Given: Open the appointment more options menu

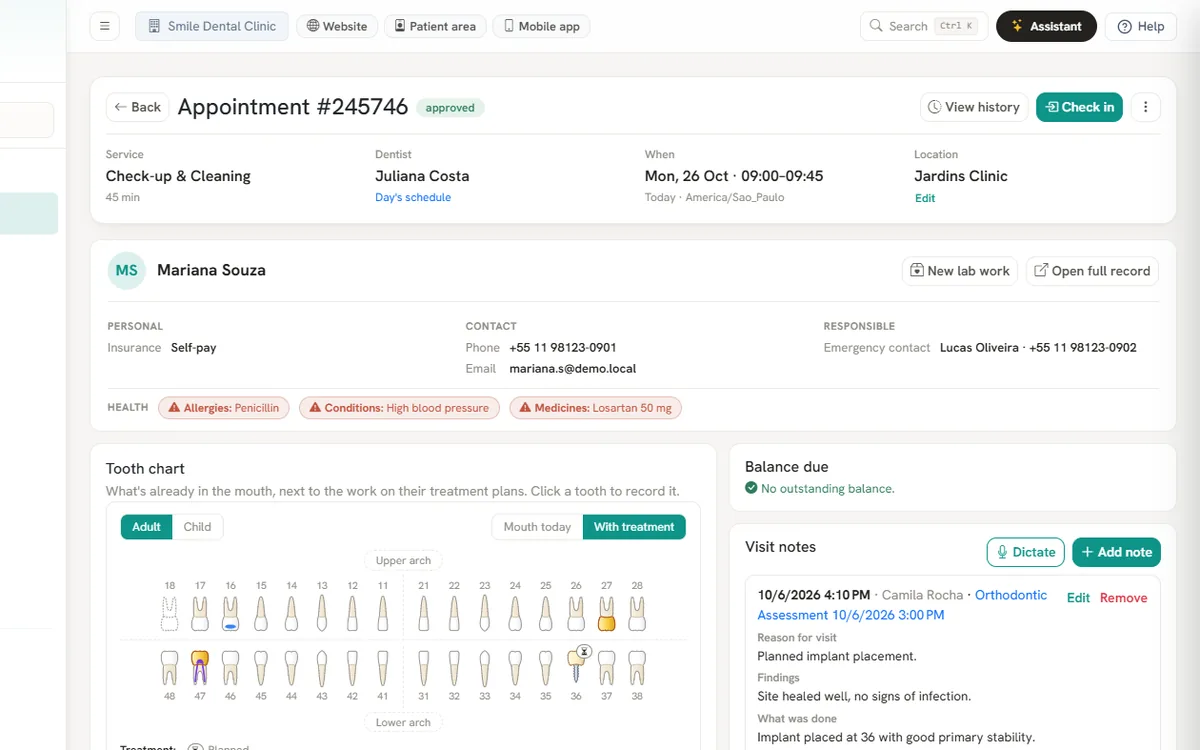Looking at the screenshot, I should click(1146, 107).
